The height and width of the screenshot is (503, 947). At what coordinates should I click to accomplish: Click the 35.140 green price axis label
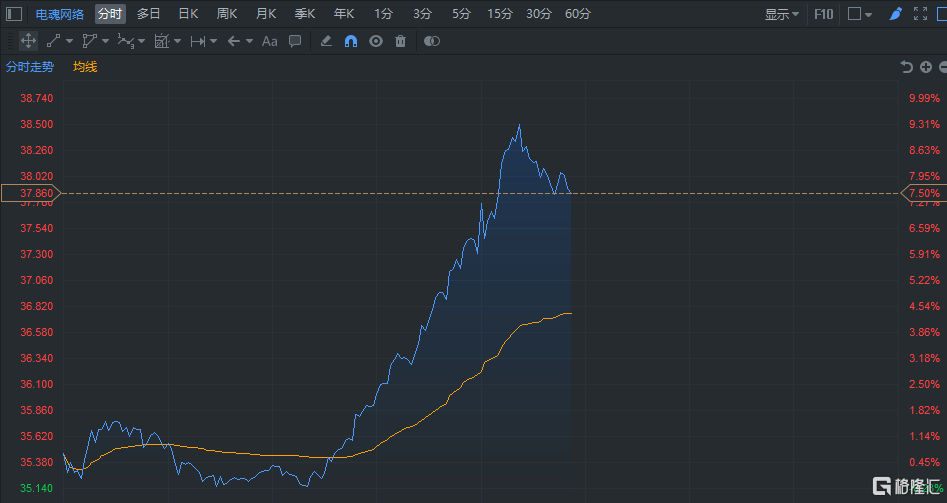click(36, 488)
